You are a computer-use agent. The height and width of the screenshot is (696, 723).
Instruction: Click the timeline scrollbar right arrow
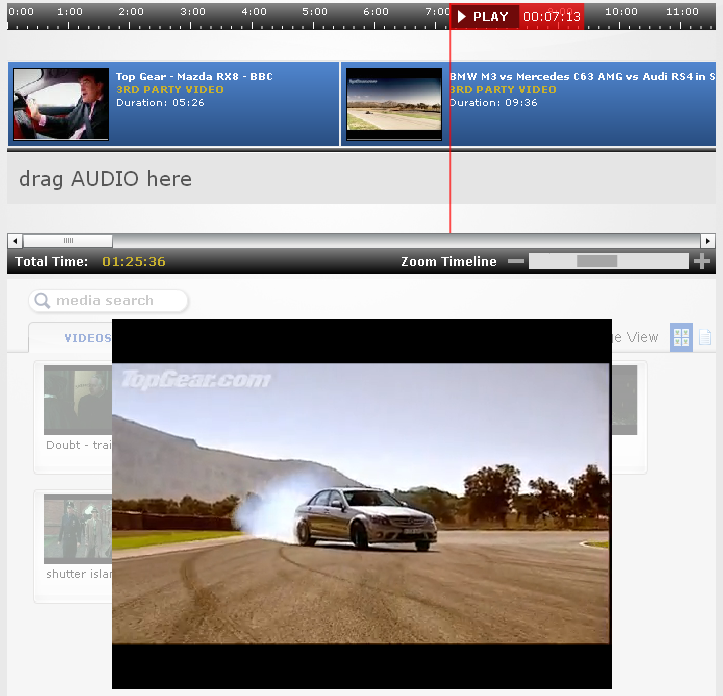(x=708, y=241)
